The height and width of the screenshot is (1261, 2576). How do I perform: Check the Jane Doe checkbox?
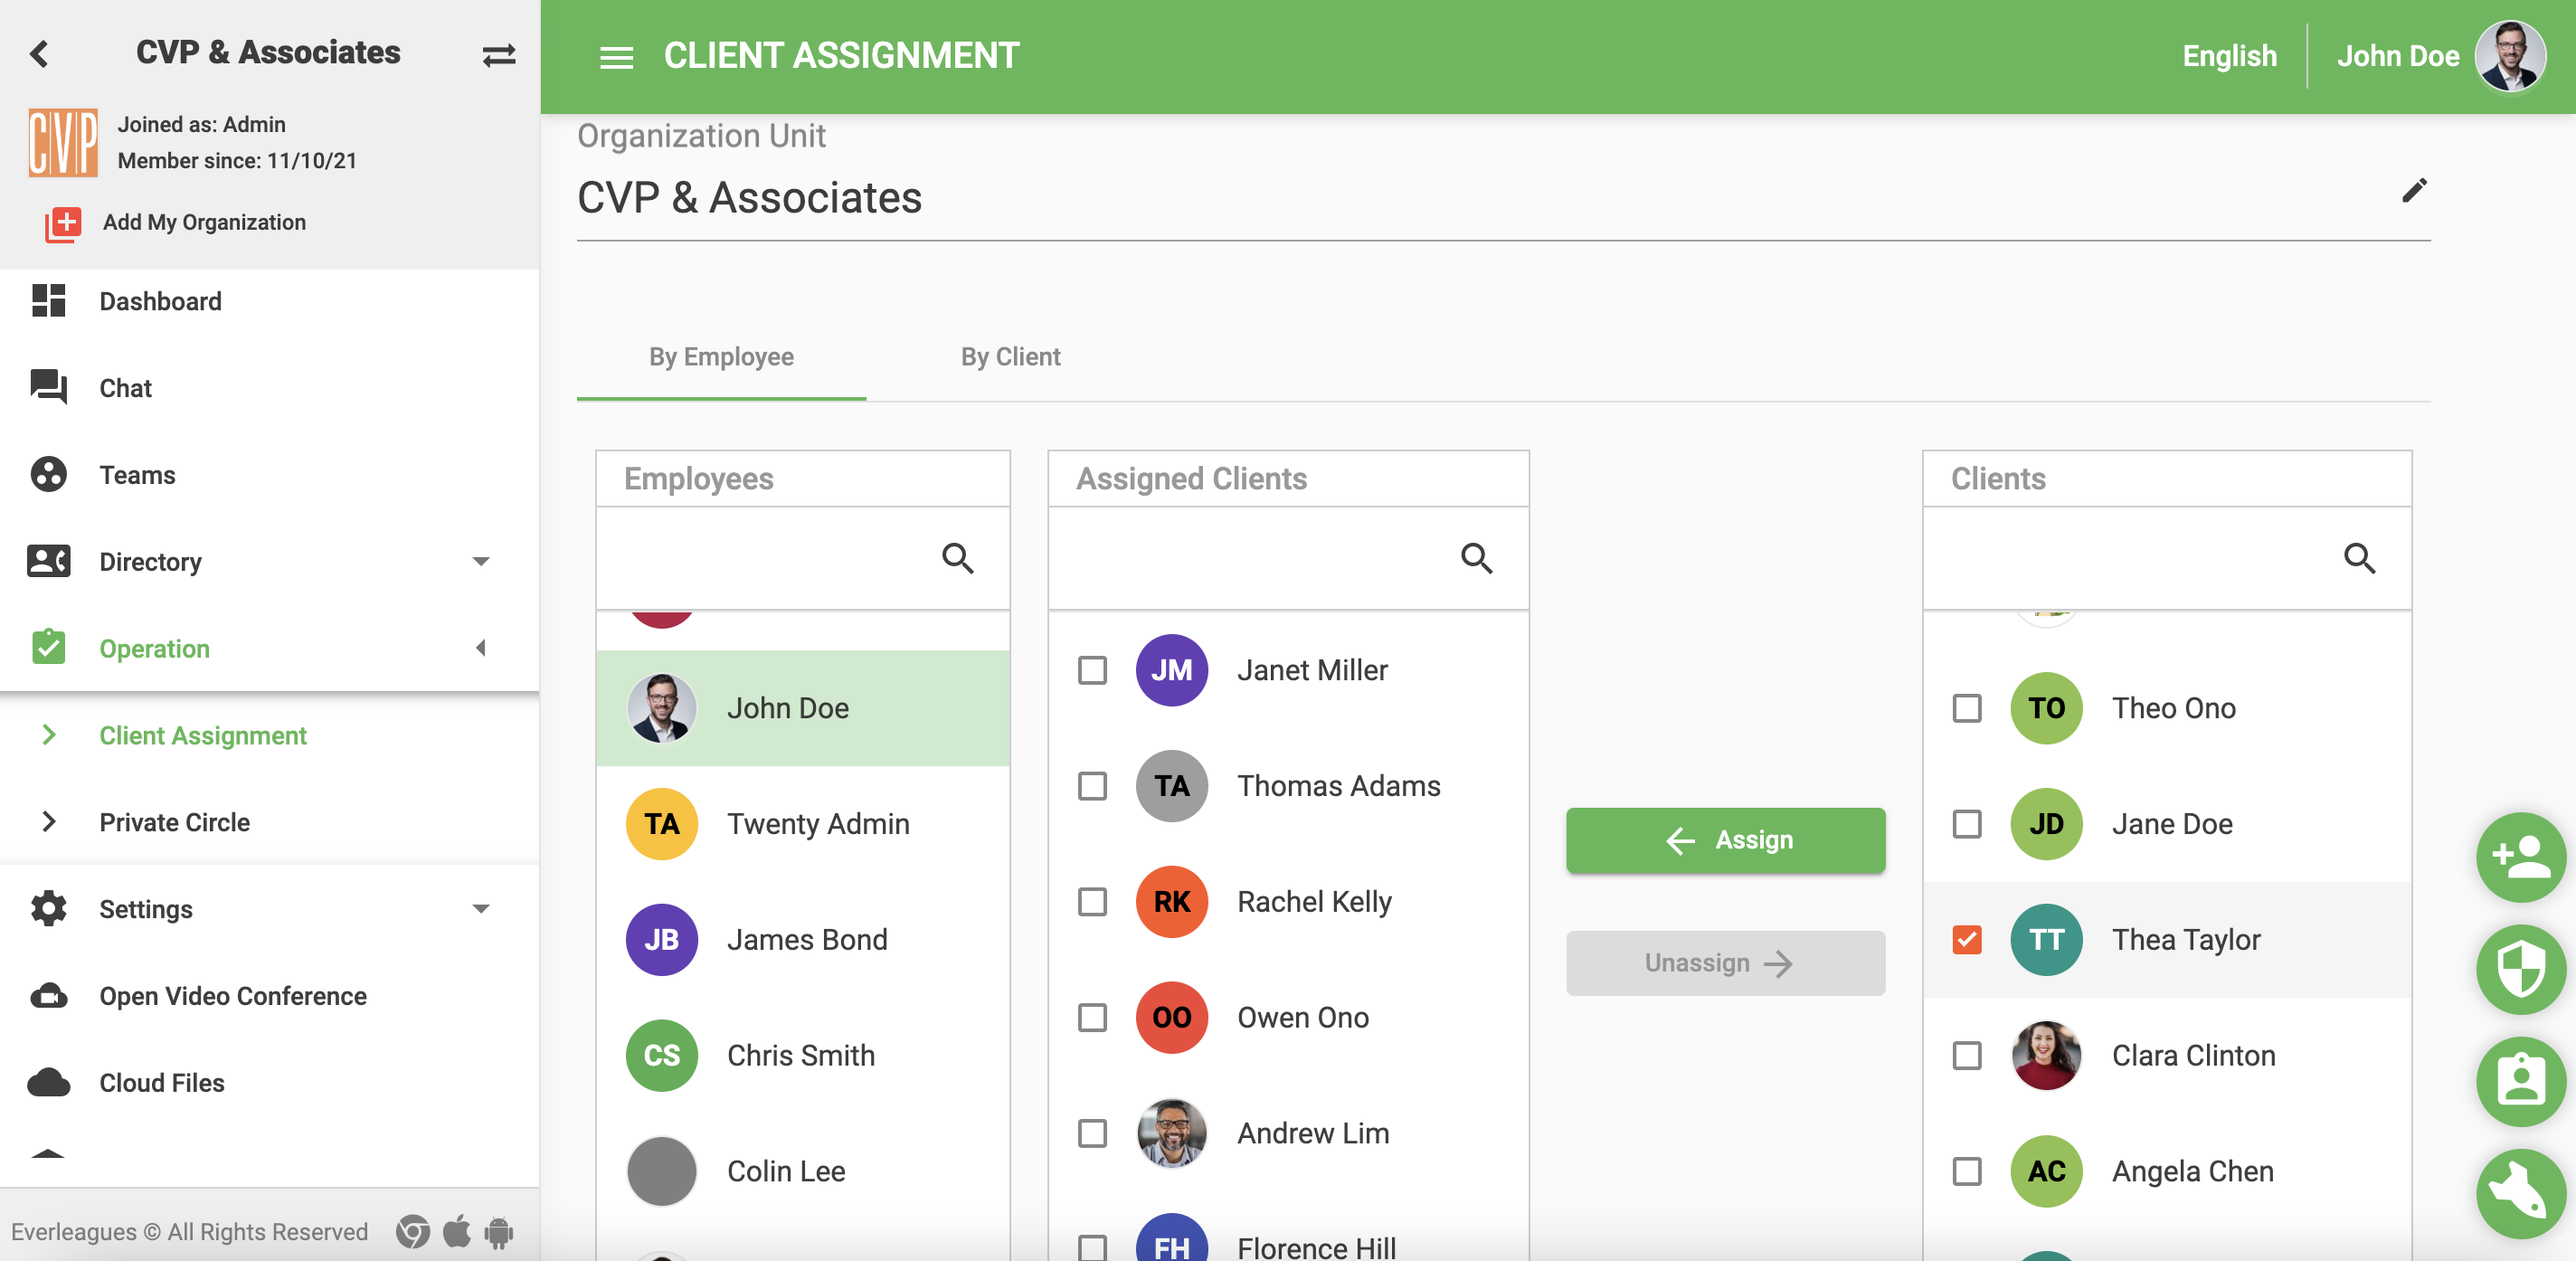(1966, 824)
